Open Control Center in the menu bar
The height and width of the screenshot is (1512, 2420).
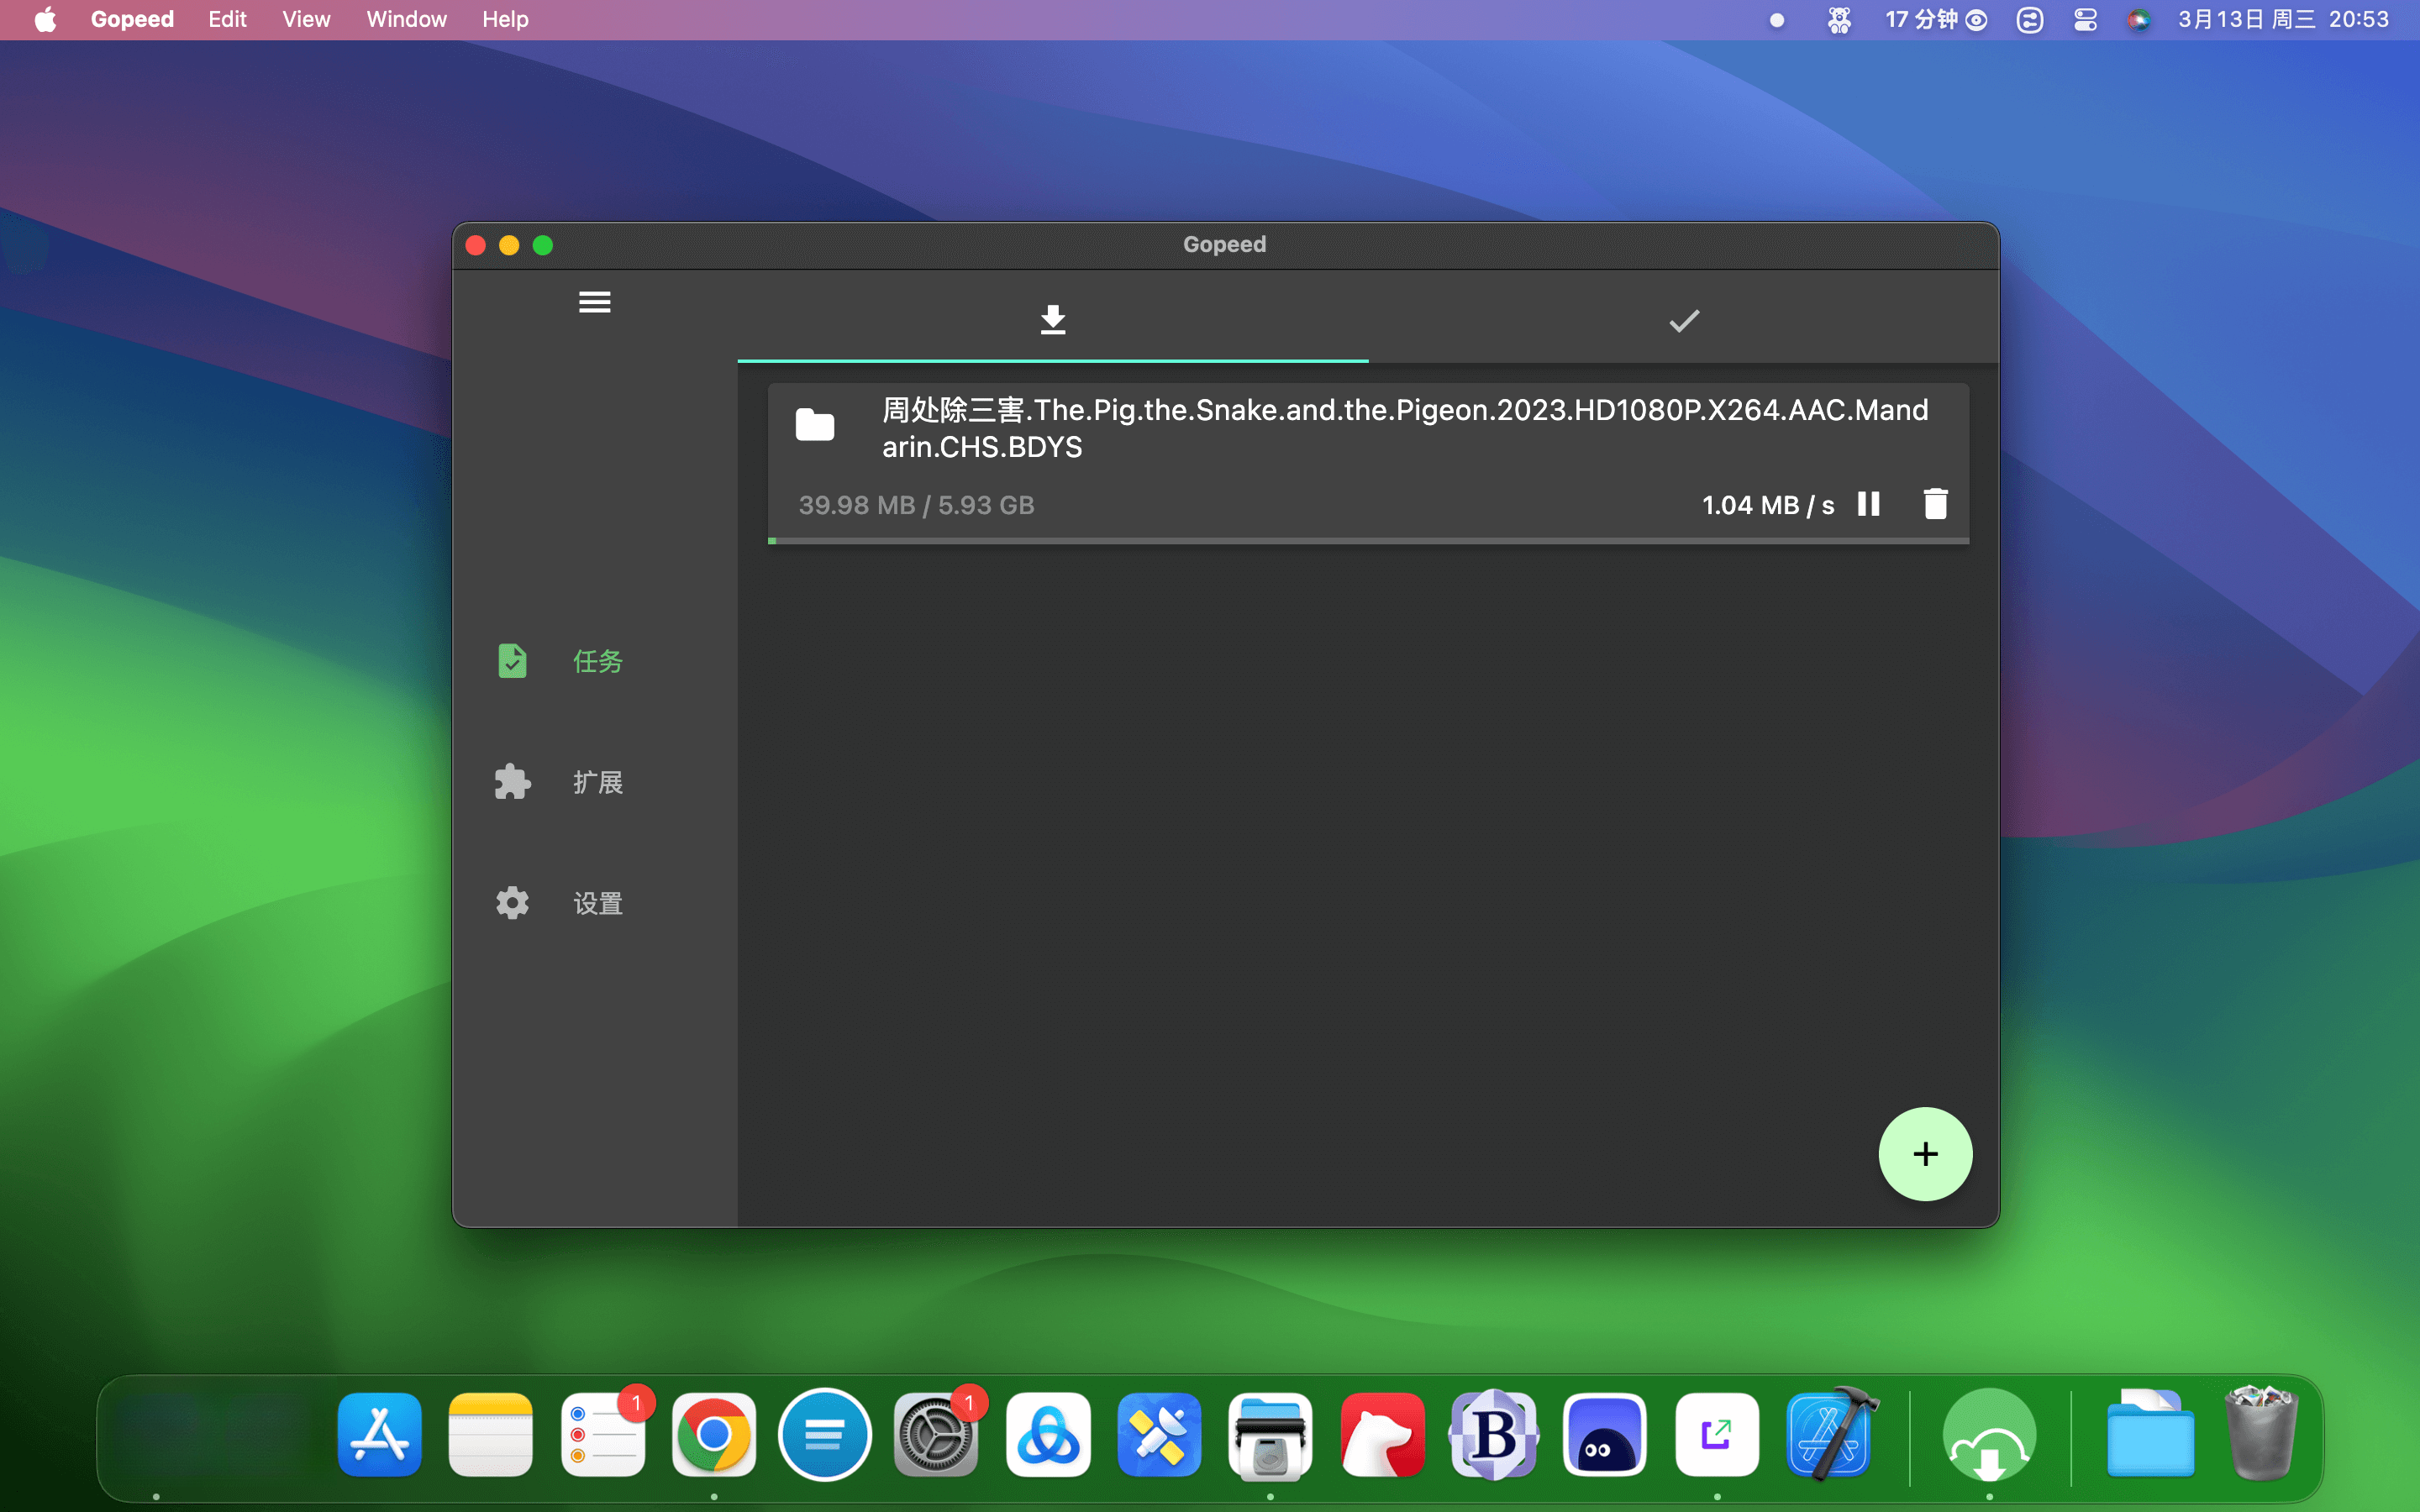pos(2085,19)
